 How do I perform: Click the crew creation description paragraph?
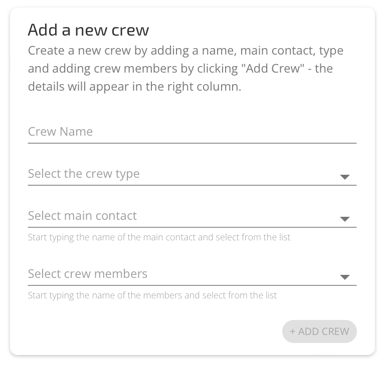186,68
